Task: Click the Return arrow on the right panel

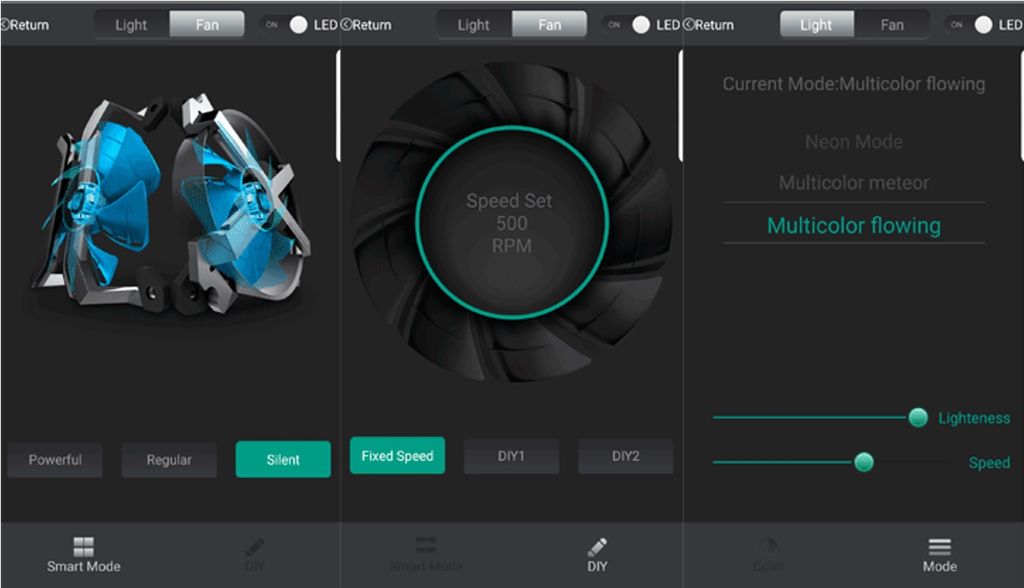Action: [x=706, y=23]
